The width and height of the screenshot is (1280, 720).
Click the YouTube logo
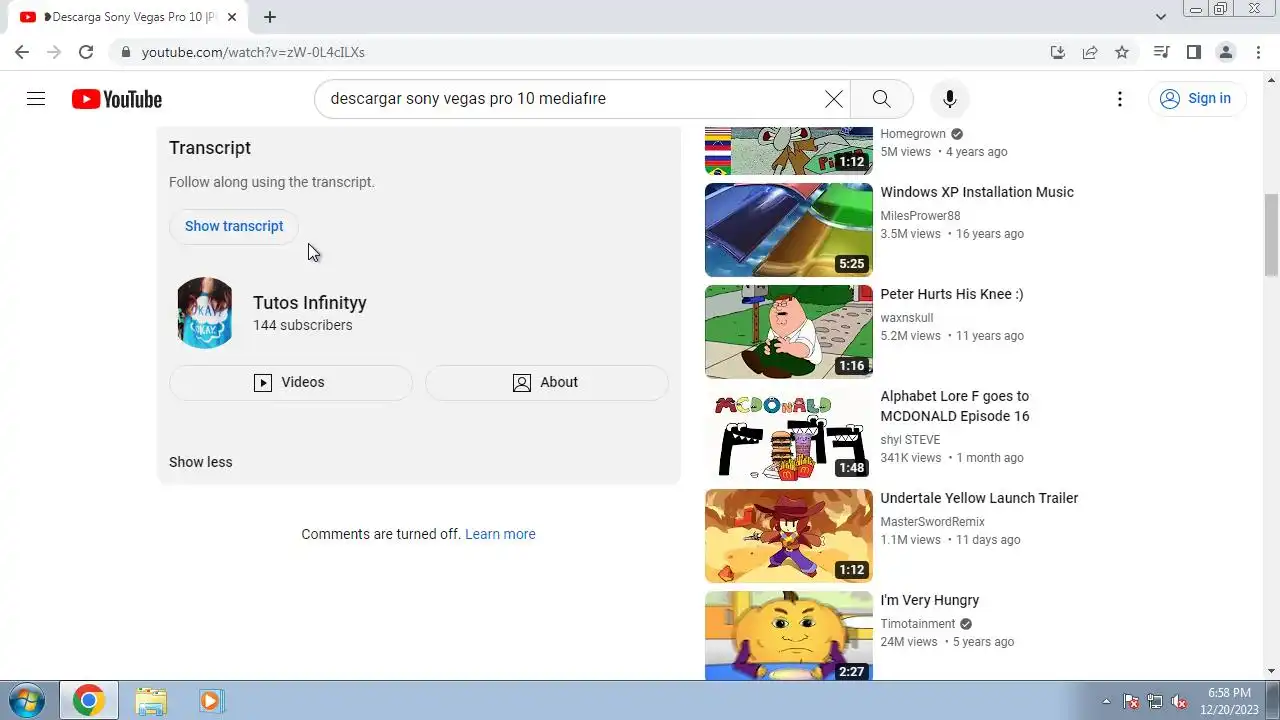117,99
